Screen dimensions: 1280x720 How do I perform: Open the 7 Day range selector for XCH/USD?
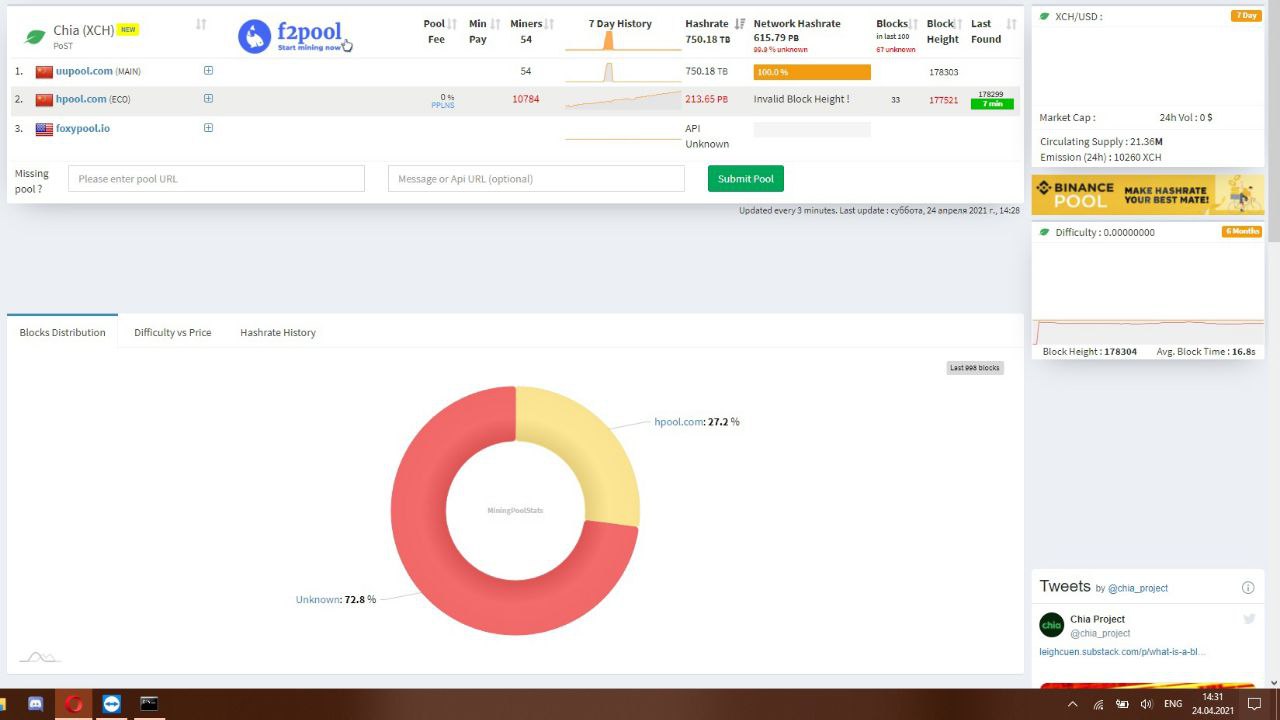tap(1246, 16)
